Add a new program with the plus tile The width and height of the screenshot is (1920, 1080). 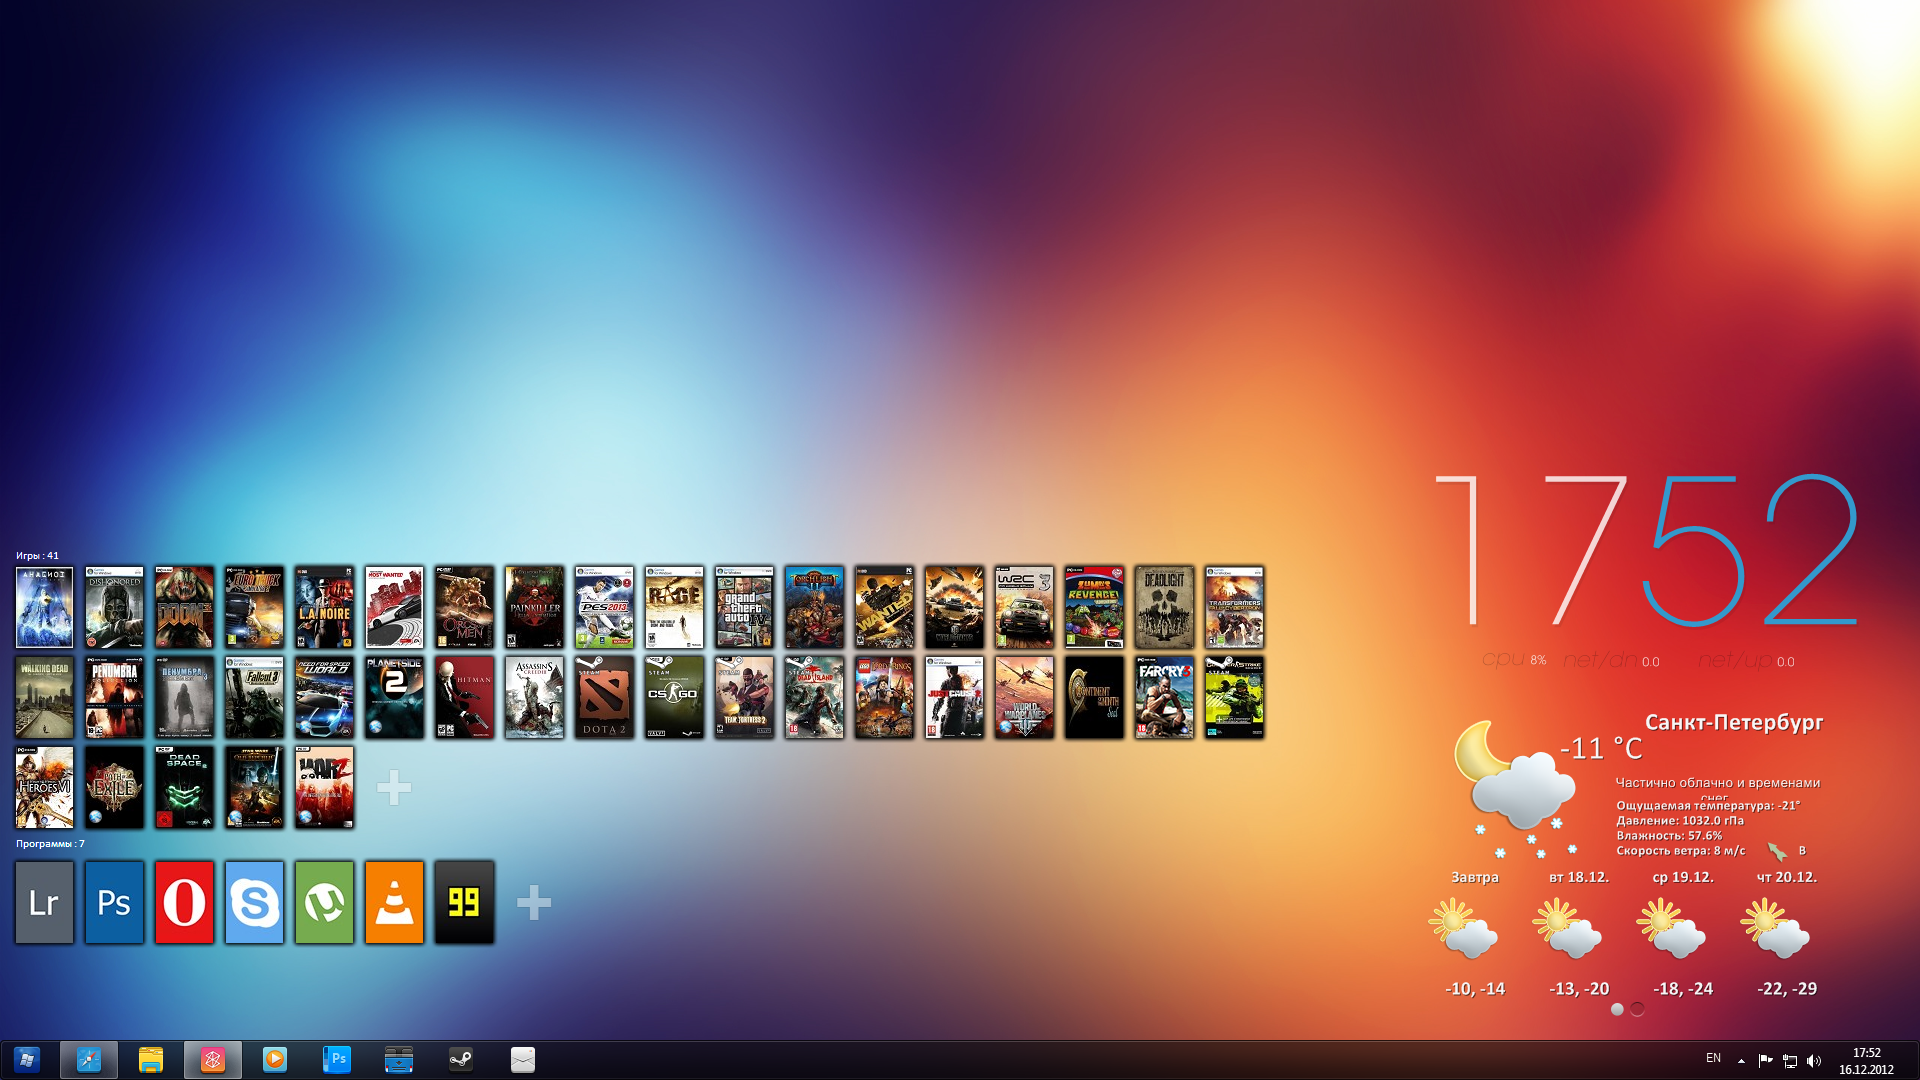tap(534, 902)
